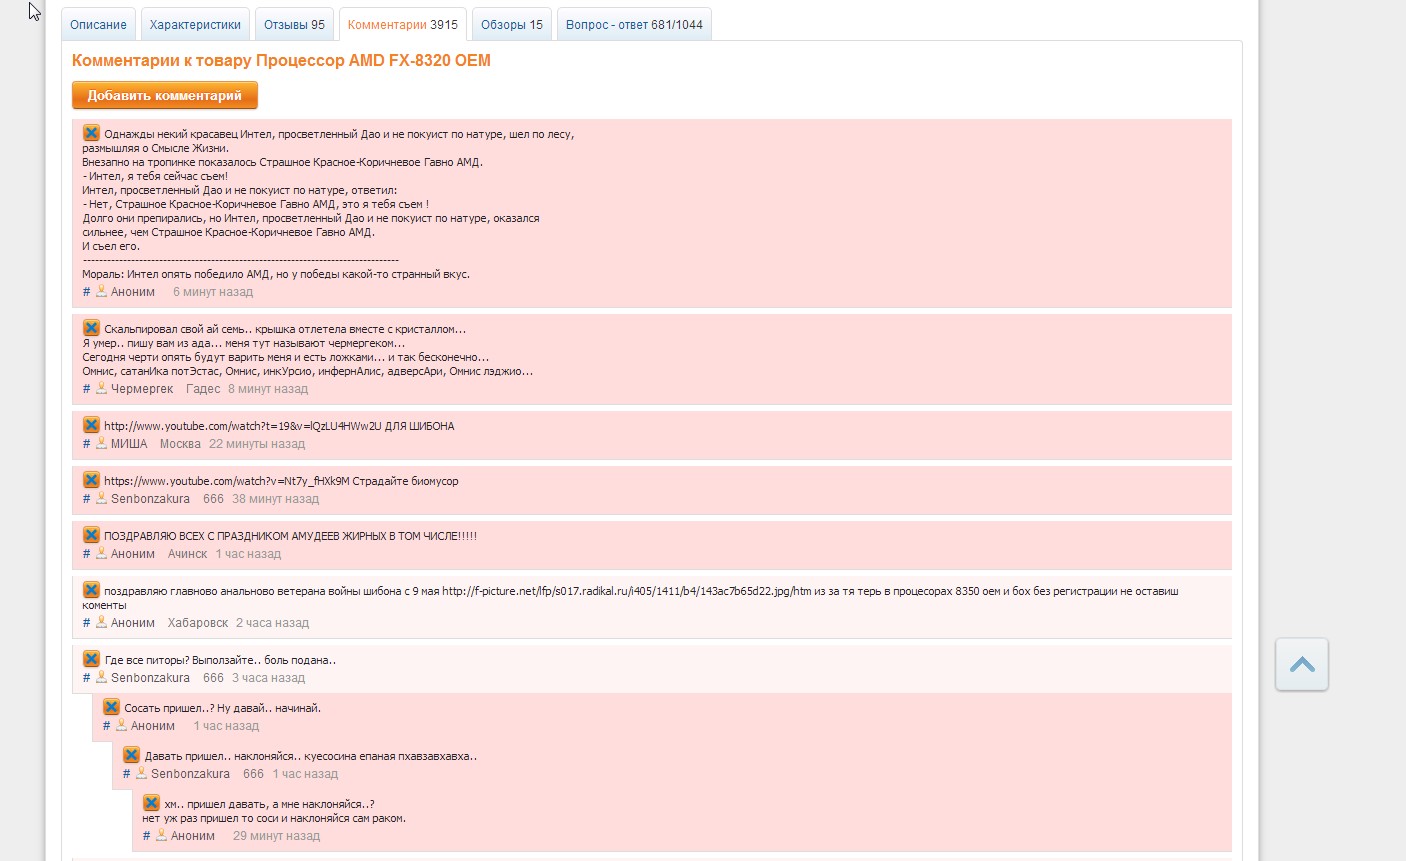Open the Описание tab
The image size is (1406, 861).
pyautogui.click(x=98, y=25)
